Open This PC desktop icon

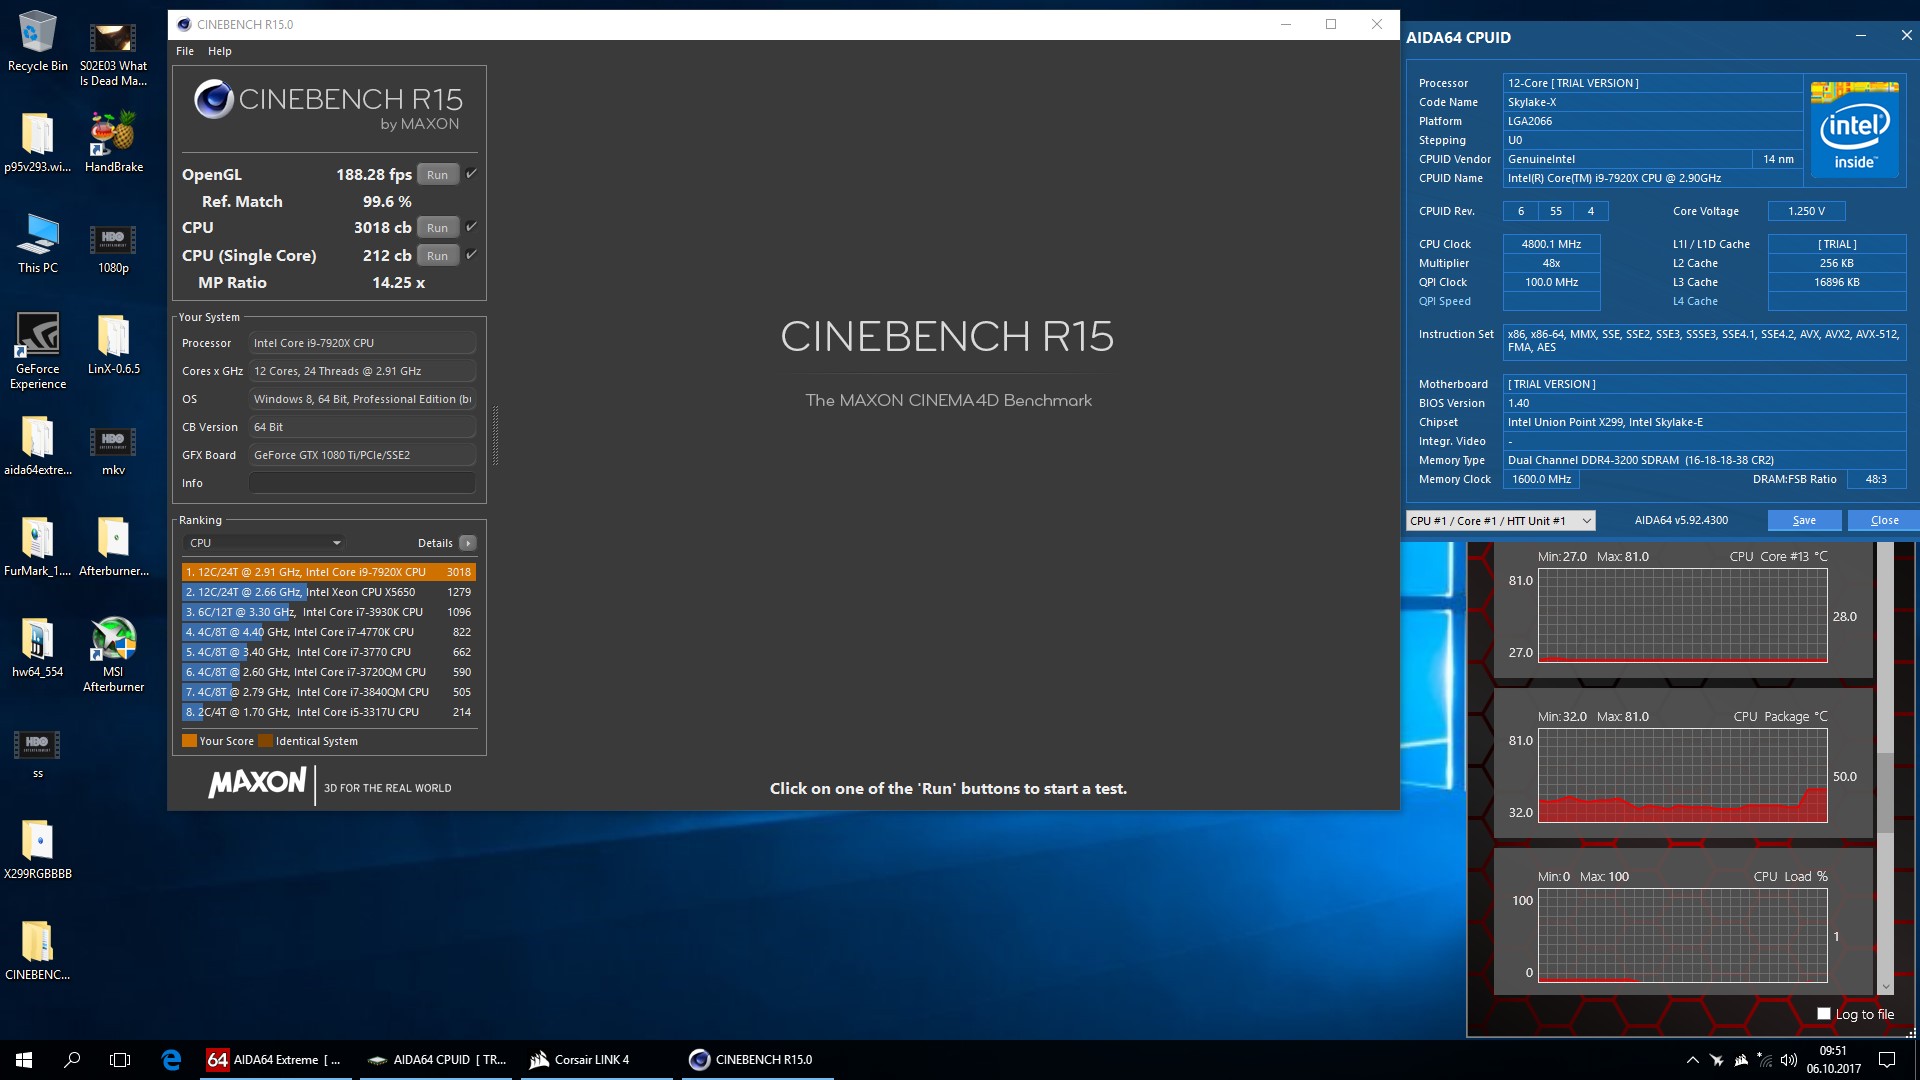tap(38, 242)
